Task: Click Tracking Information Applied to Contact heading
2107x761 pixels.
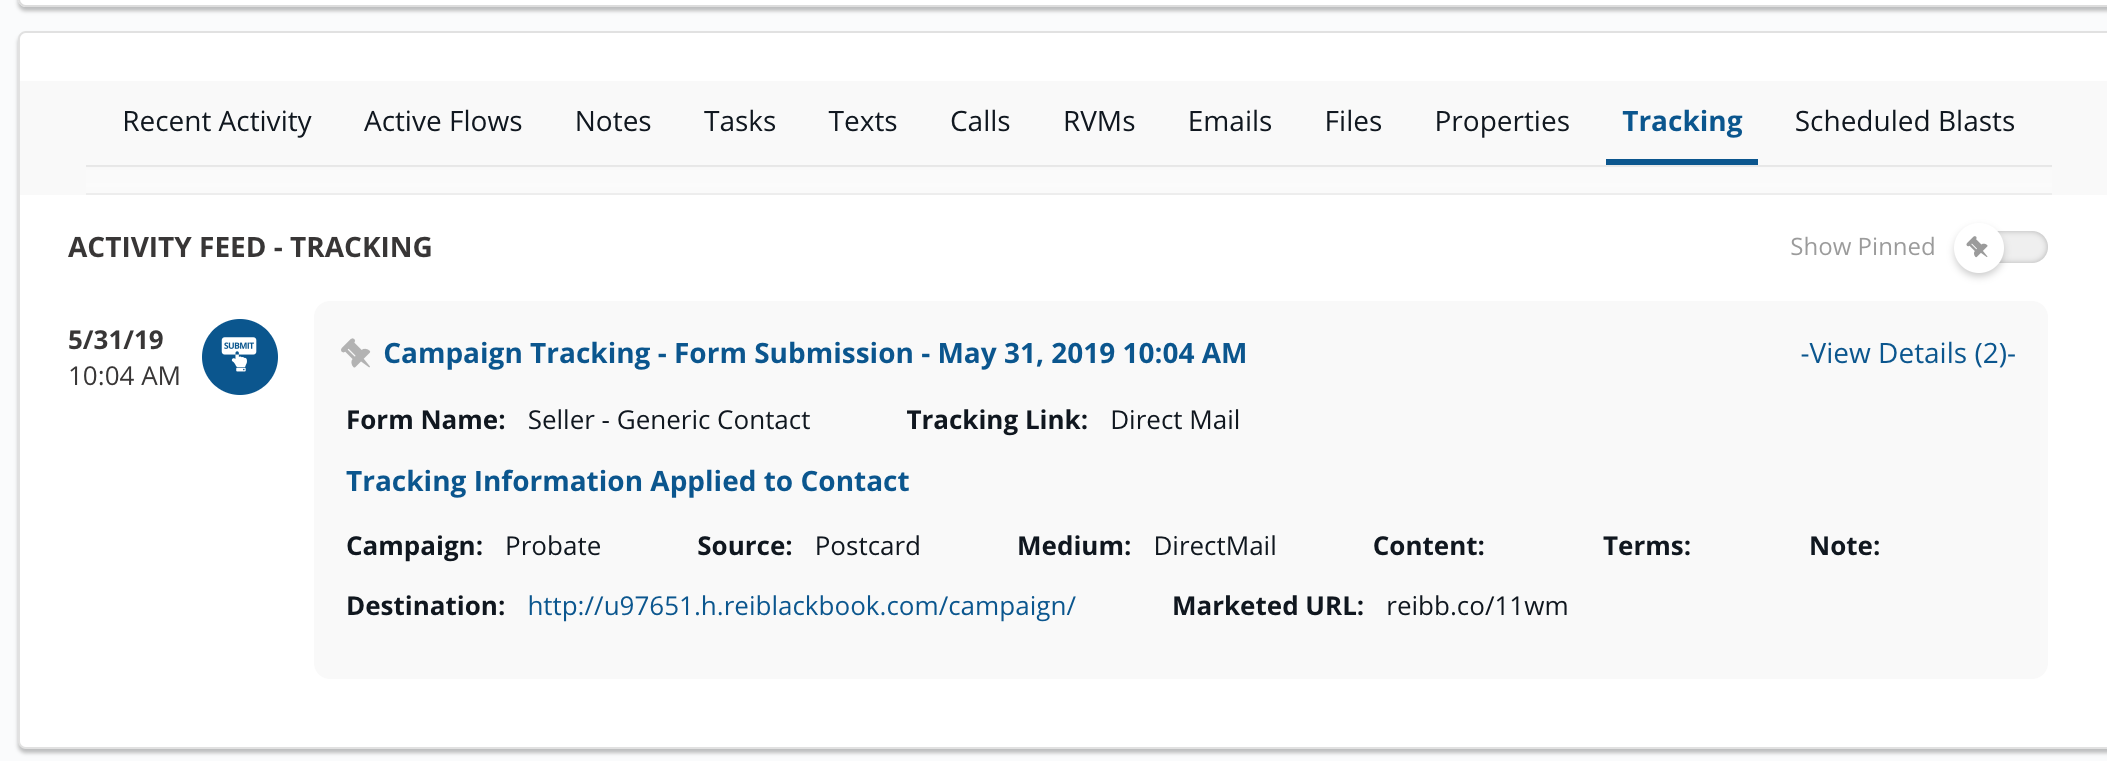Action: tap(627, 481)
